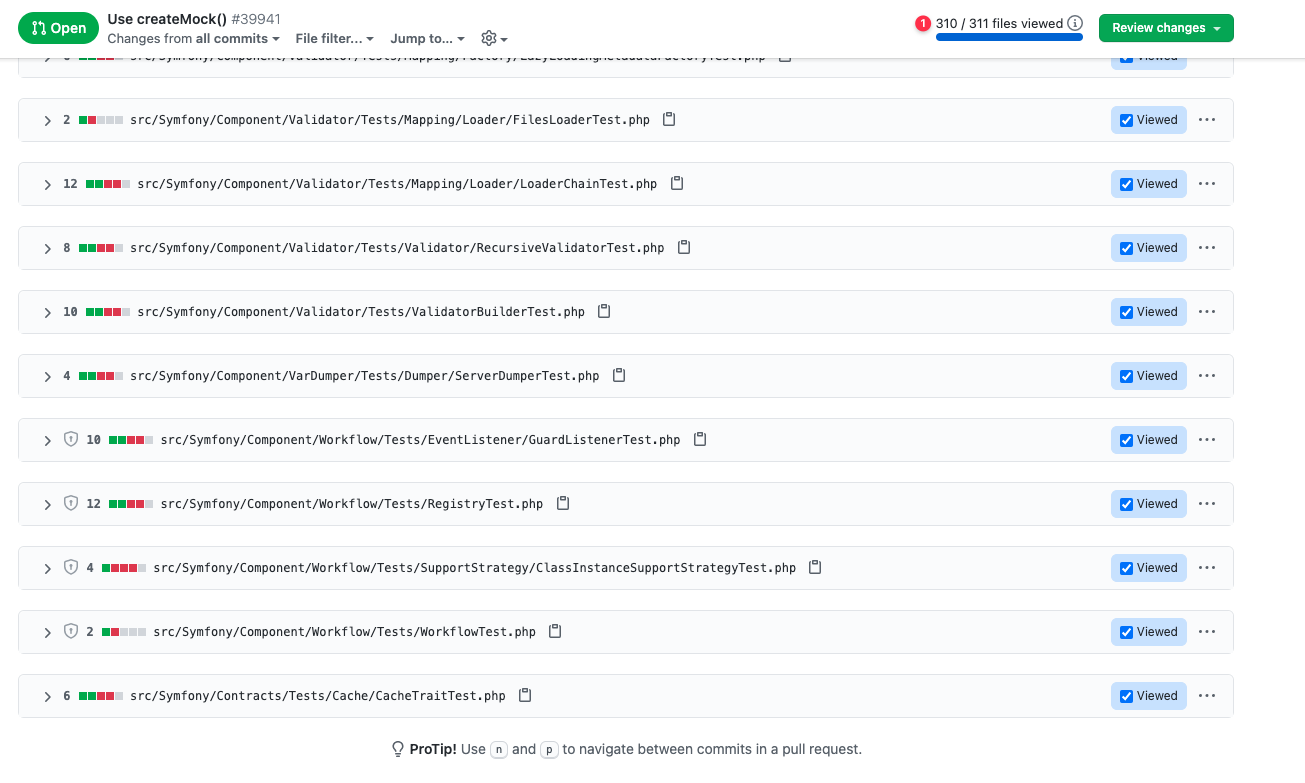Expand RecursiveValidatorTest.php diff
Image resolution: width=1305 pixels, height=783 pixels.
pyautogui.click(x=47, y=248)
